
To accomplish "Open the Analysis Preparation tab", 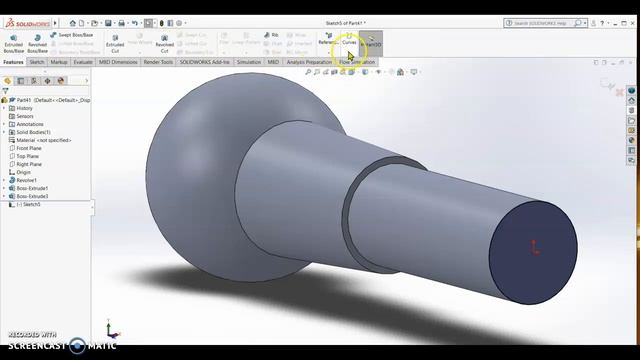I will tap(309, 62).
